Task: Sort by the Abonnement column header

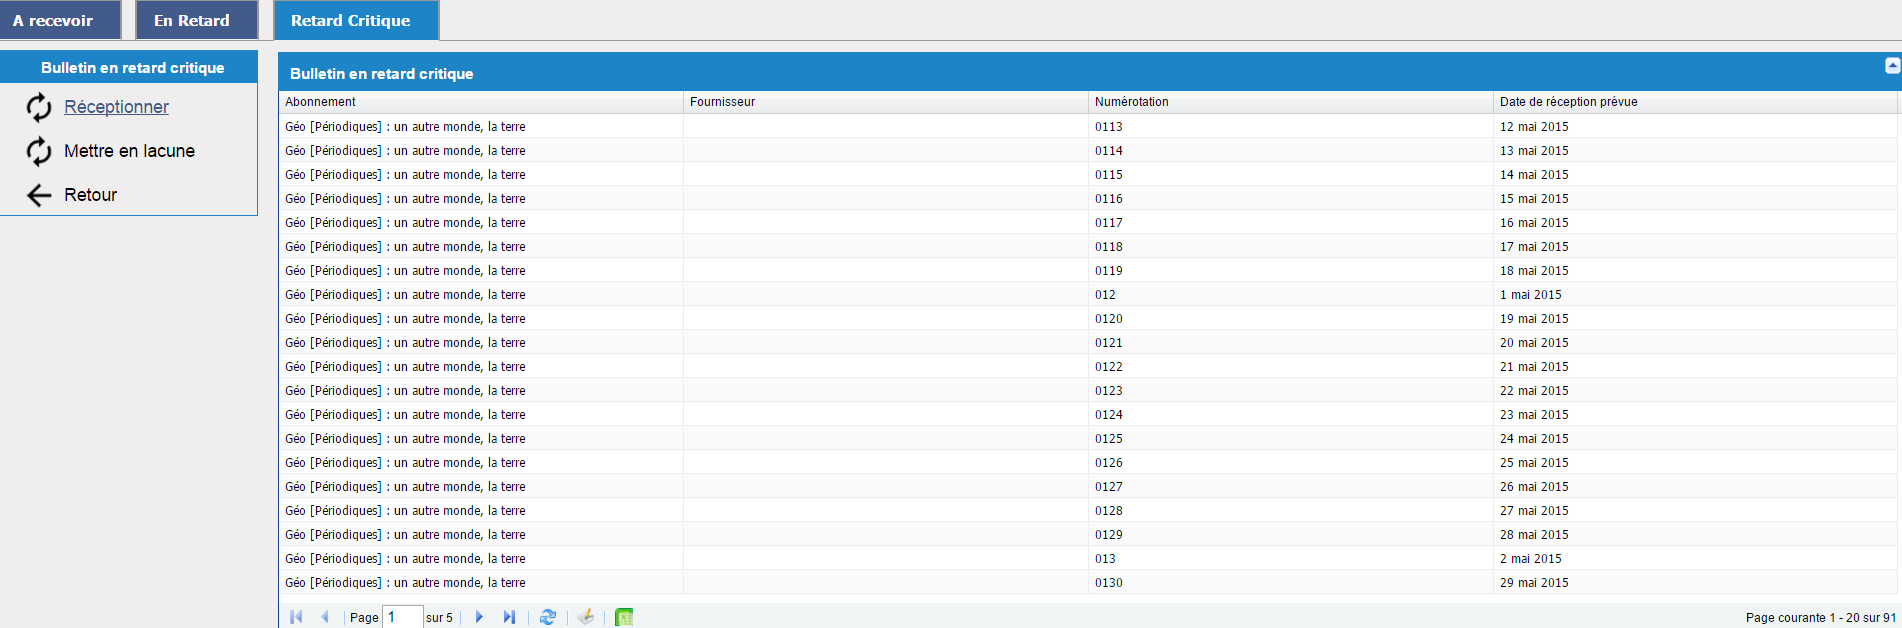Action: (481, 102)
